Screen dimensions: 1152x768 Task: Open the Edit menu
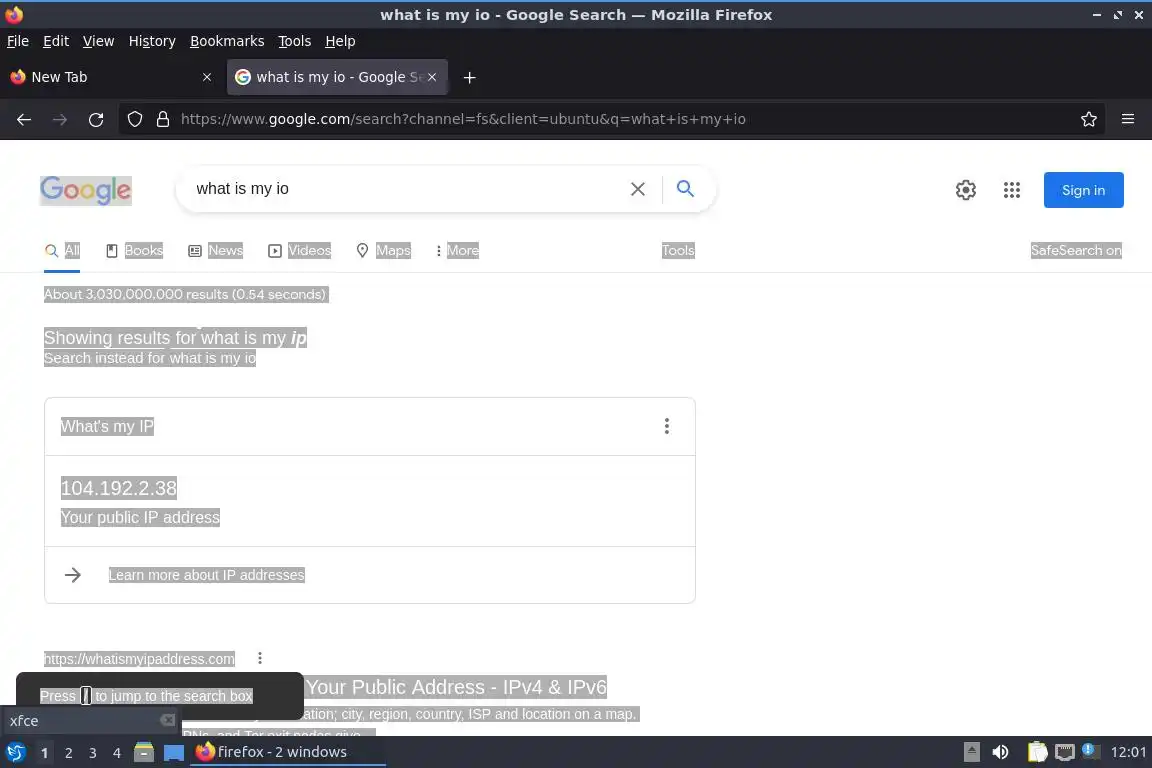pos(56,41)
